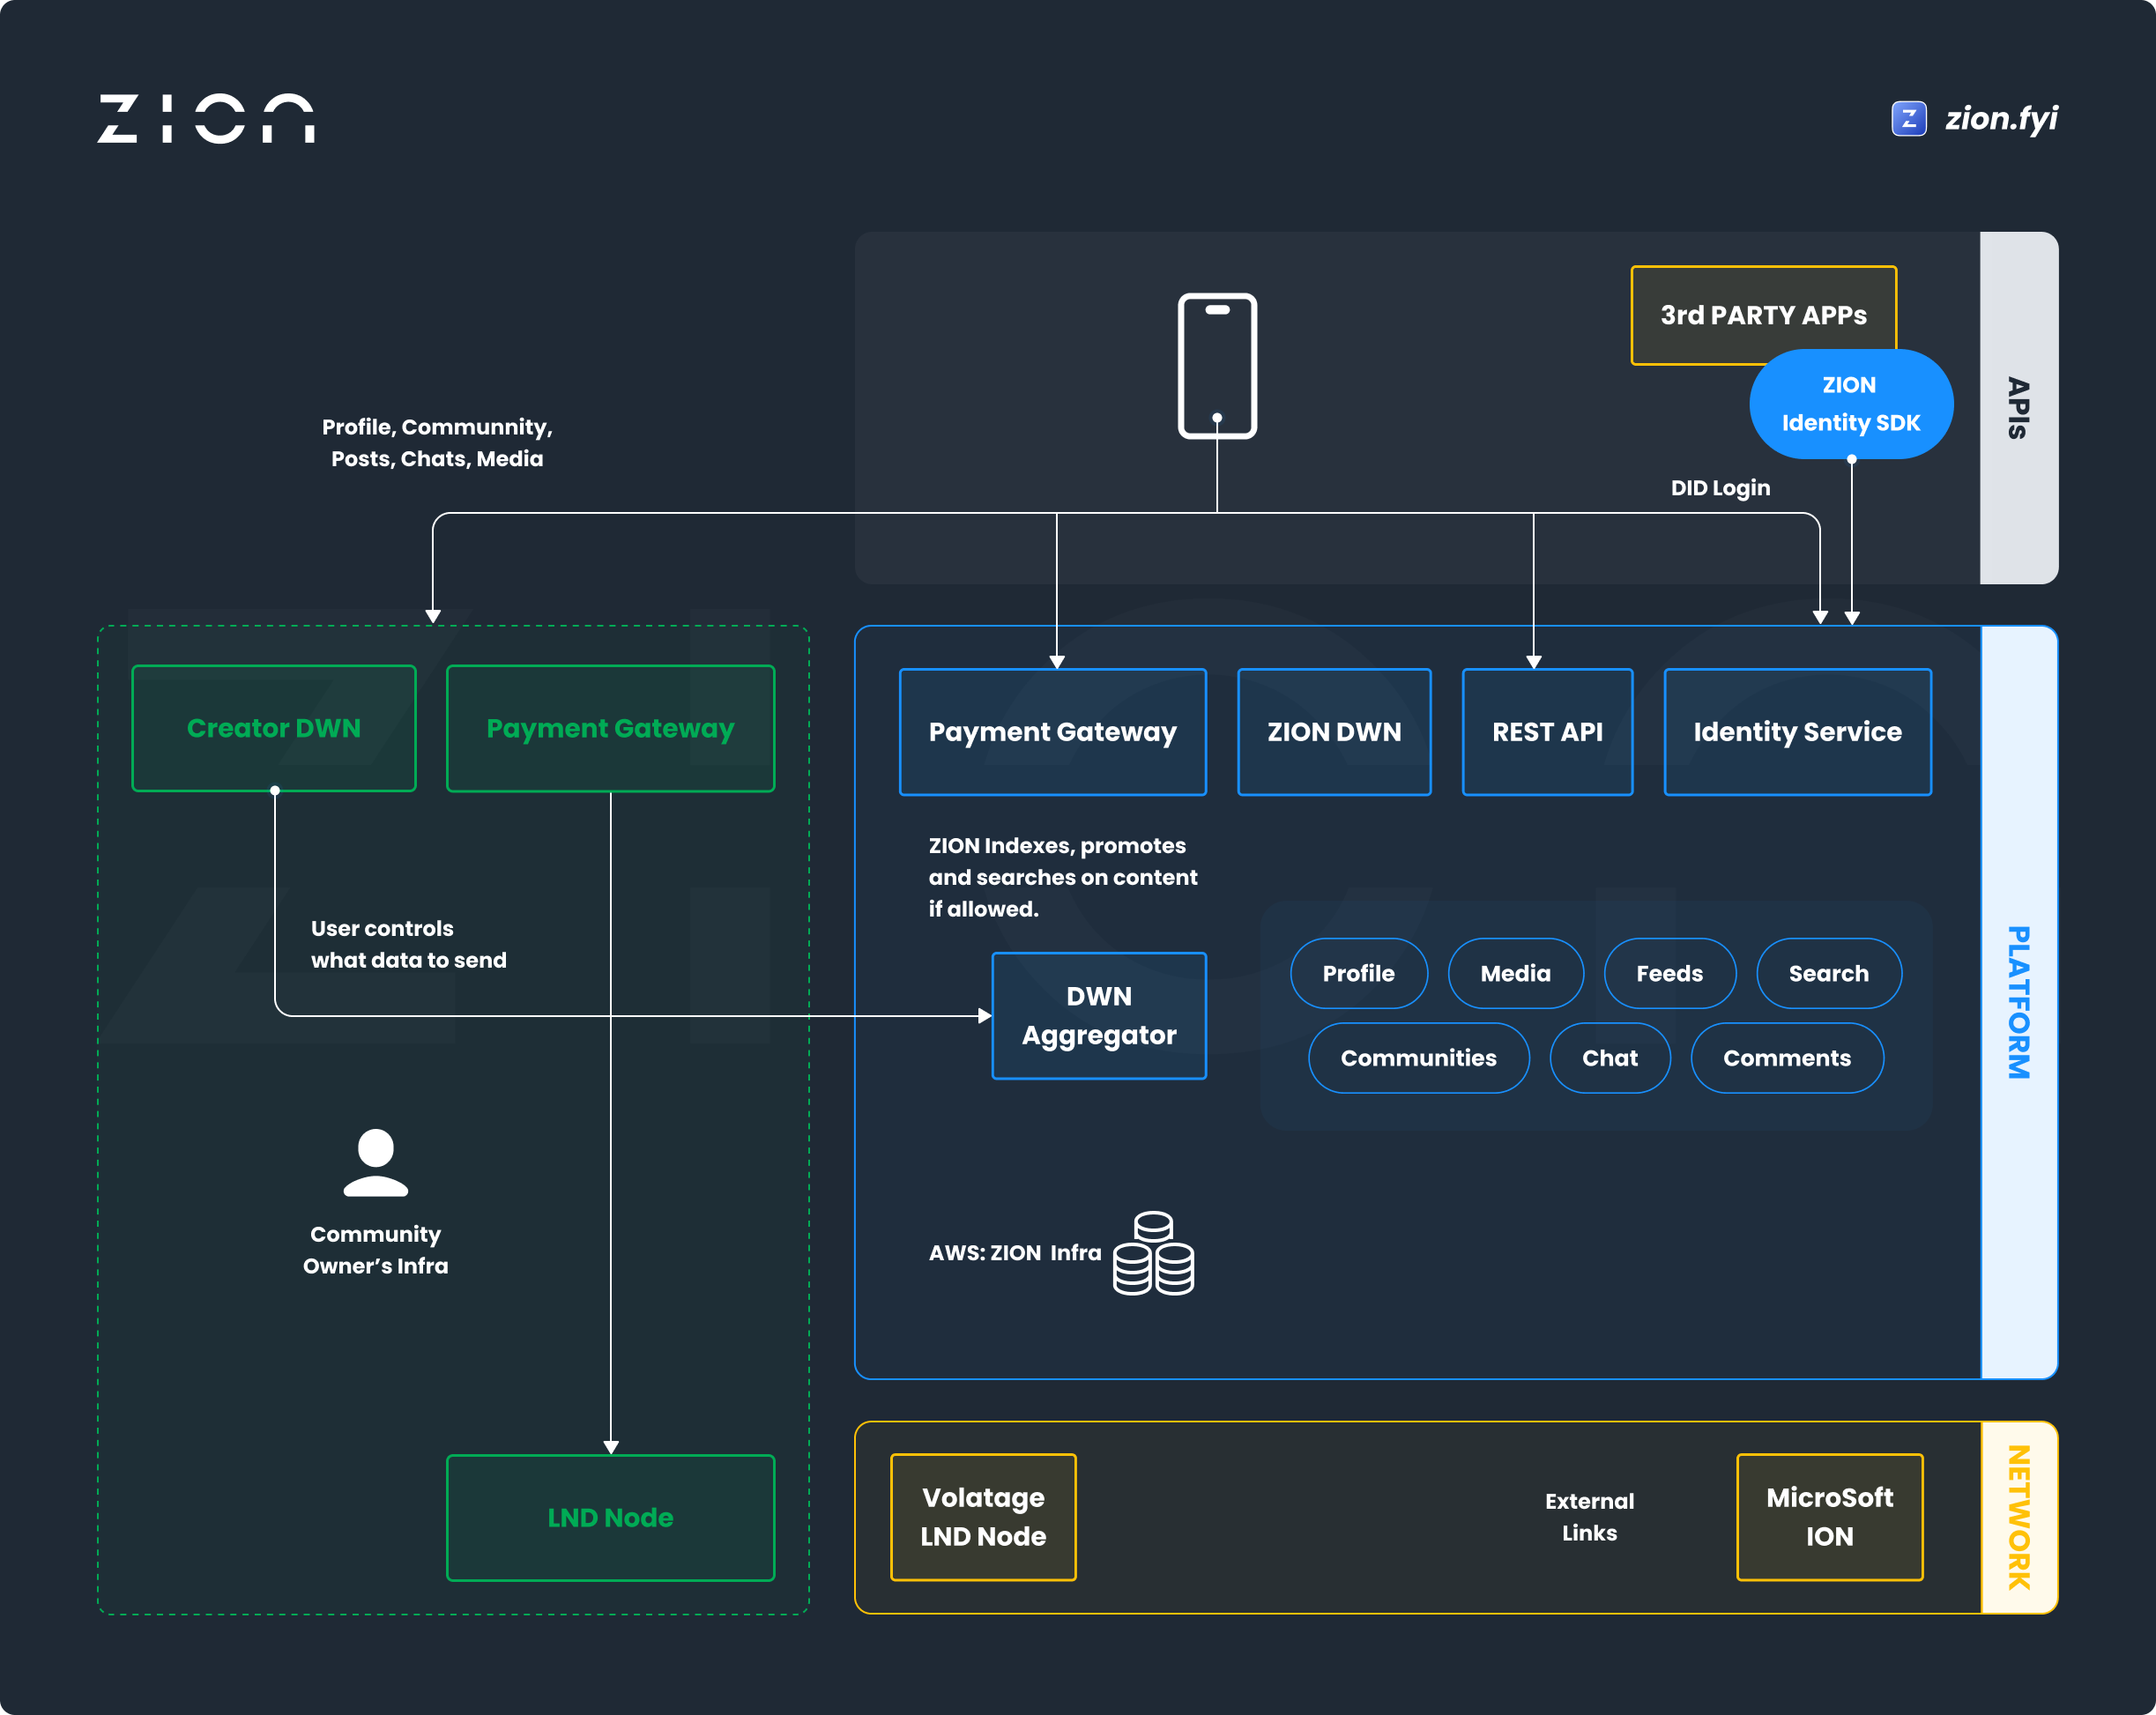Viewport: 2156px width, 1715px height.
Task: Click the green Payment Gateway box
Action: pos(610,728)
